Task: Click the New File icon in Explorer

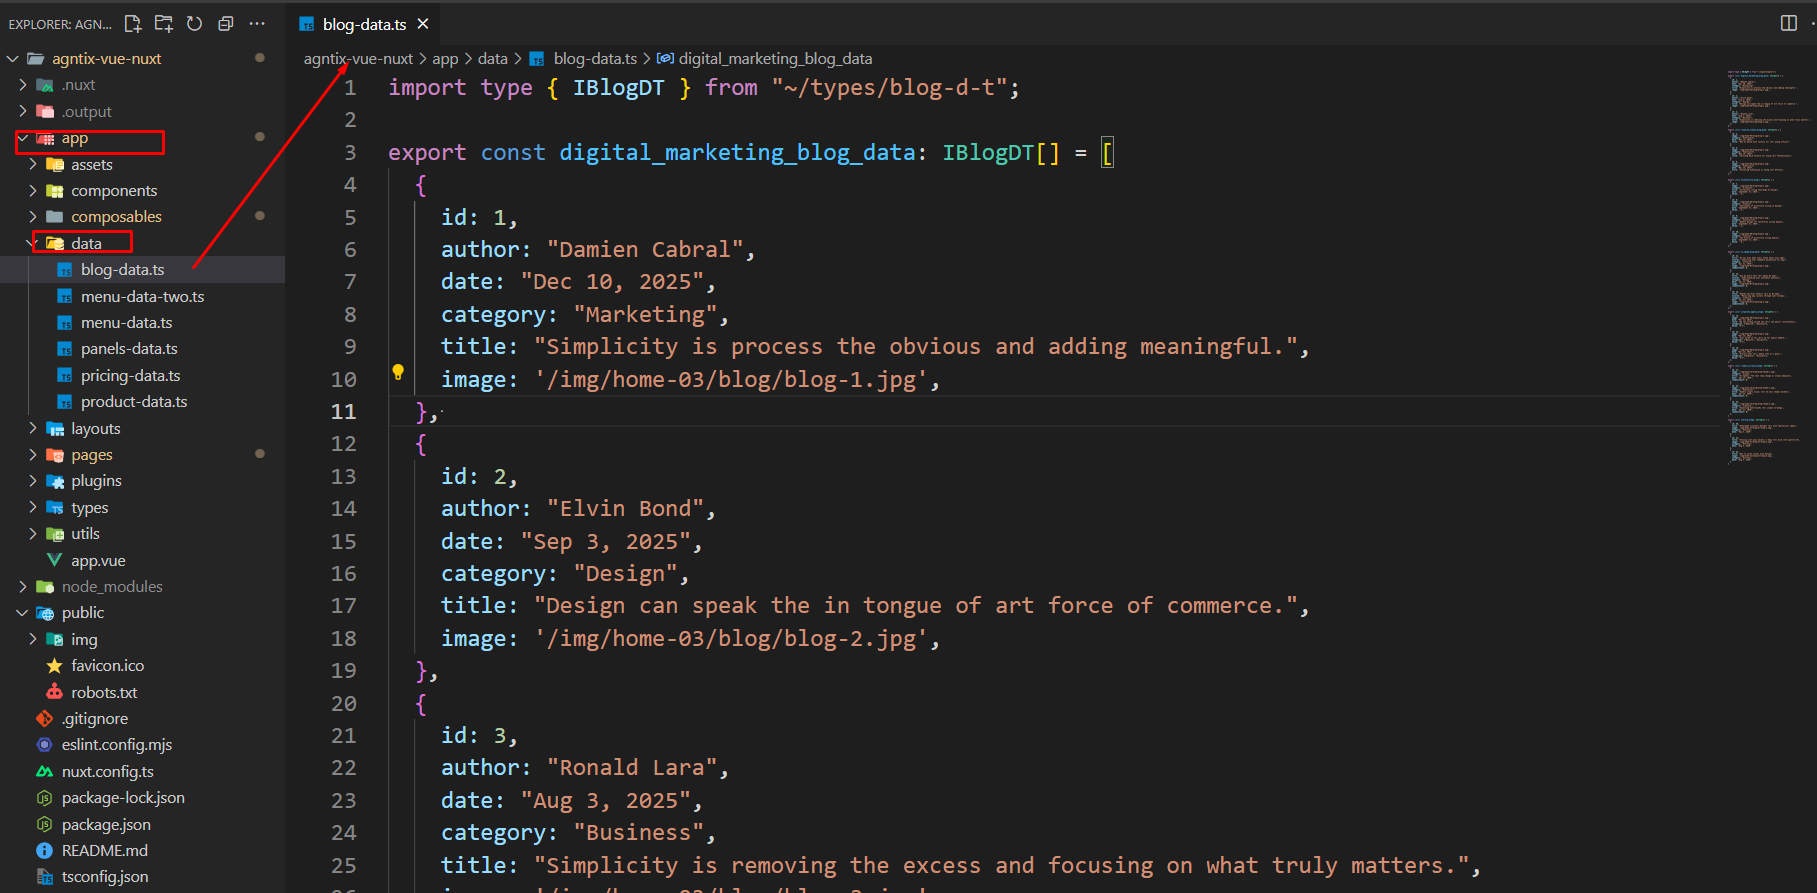Action: pos(133,24)
